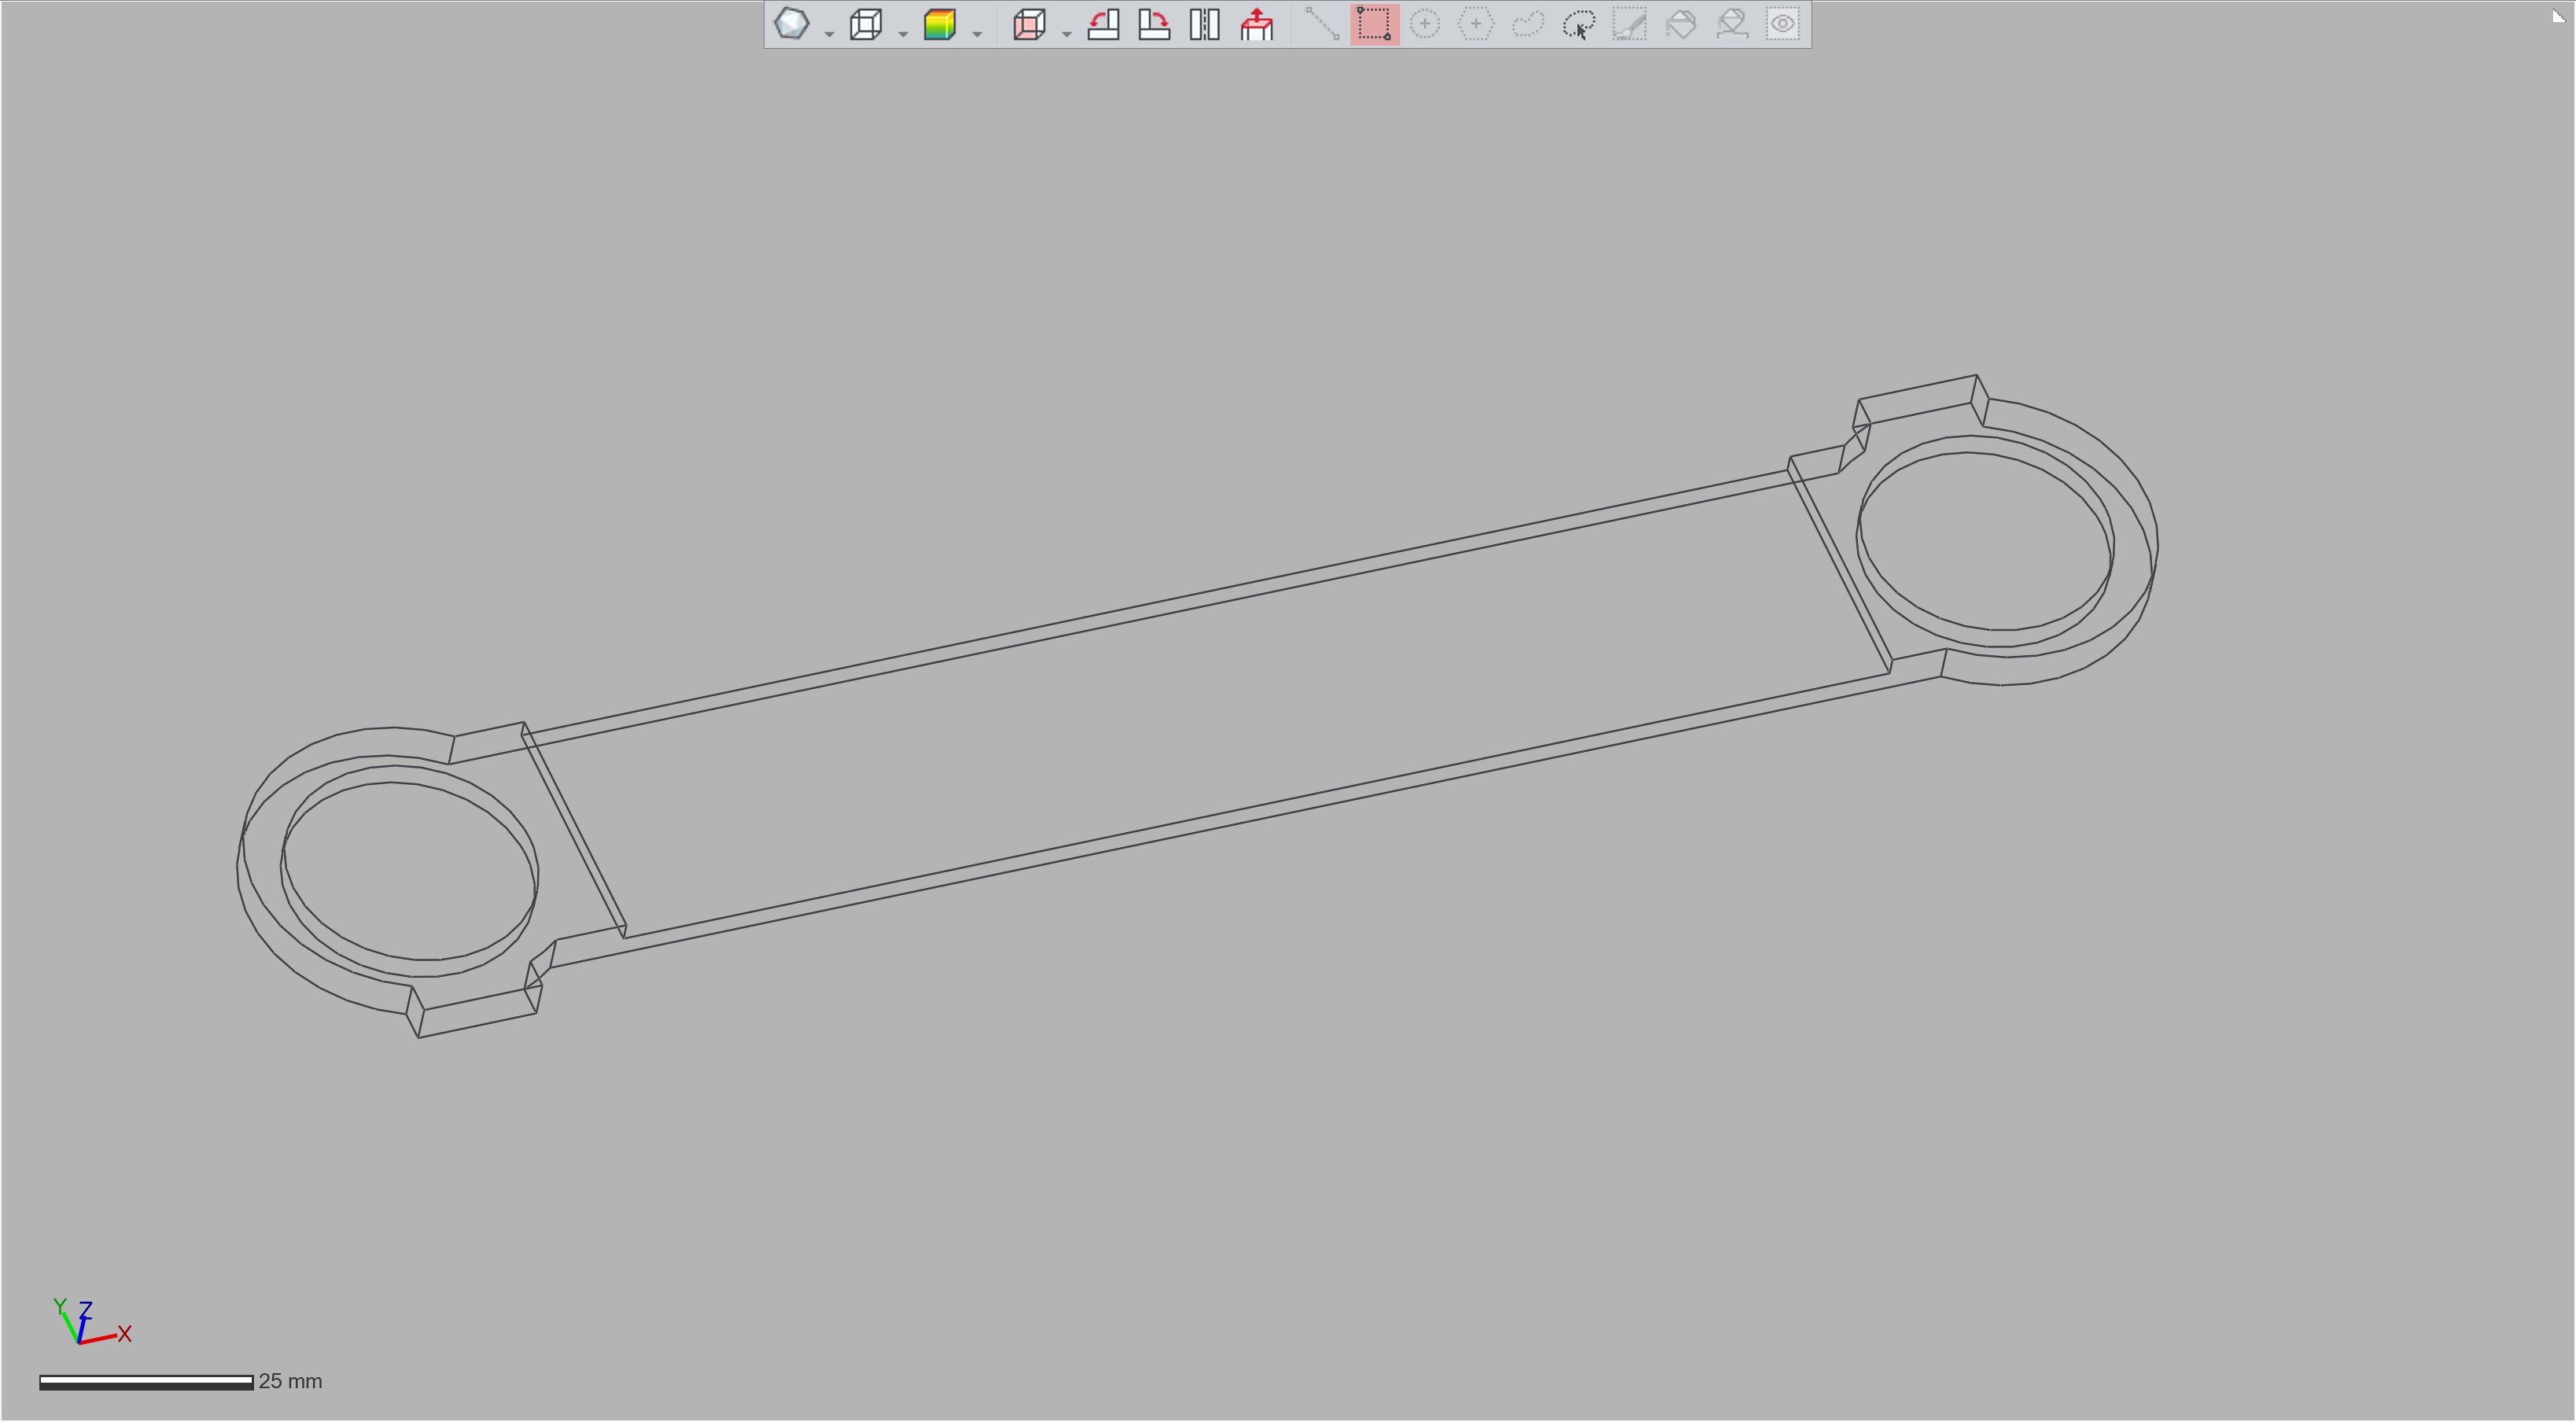Expand the clipping cube dropdown arrow
The height and width of the screenshot is (1422, 2576).
tap(1067, 32)
